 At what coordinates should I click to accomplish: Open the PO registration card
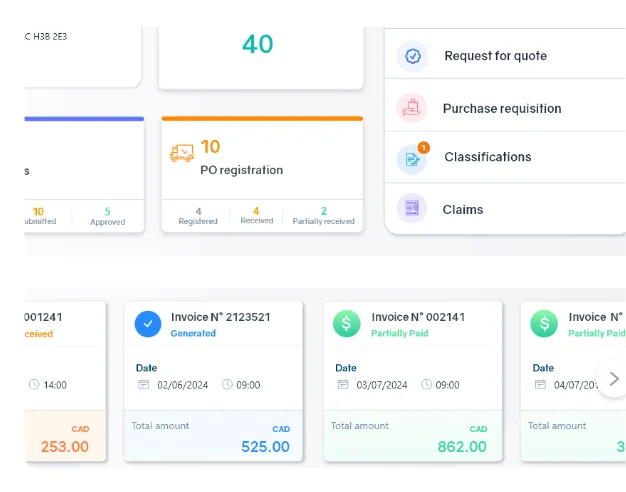coord(241,170)
